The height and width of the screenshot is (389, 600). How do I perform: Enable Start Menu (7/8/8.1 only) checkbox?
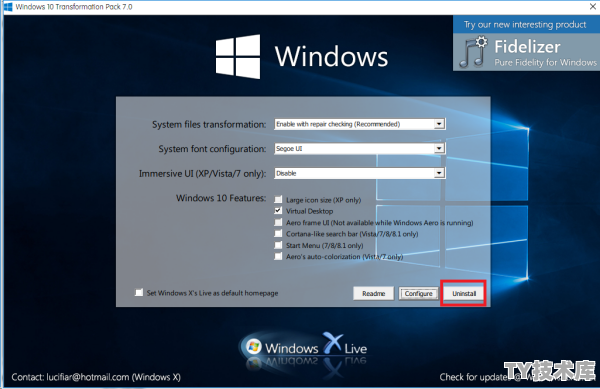[x=278, y=245]
